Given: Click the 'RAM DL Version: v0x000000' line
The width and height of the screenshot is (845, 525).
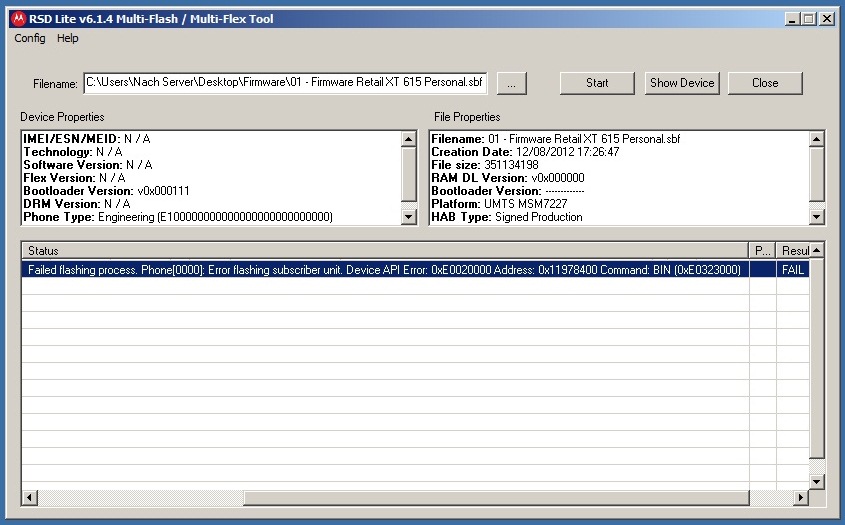Looking at the screenshot, I should 508,177.
